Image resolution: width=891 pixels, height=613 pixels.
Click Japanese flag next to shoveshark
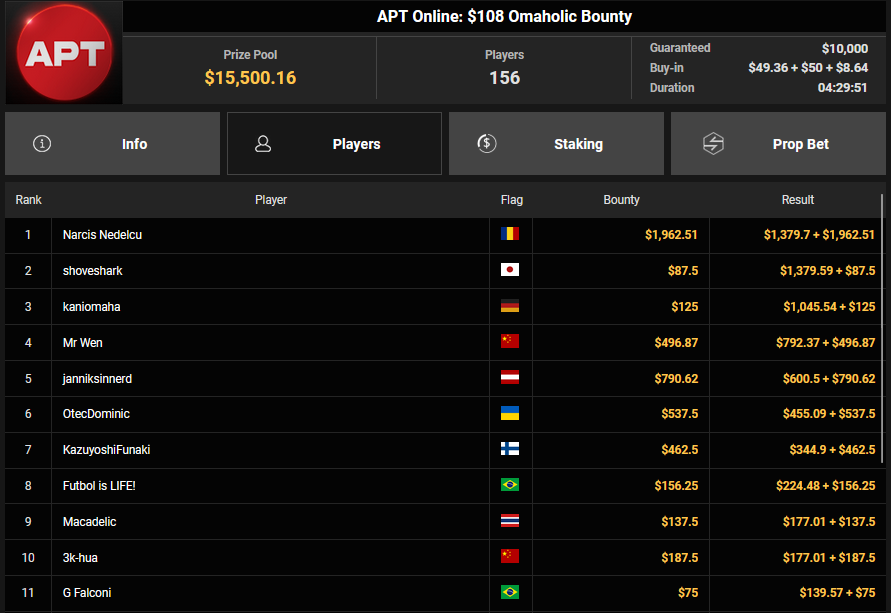pos(510,271)
